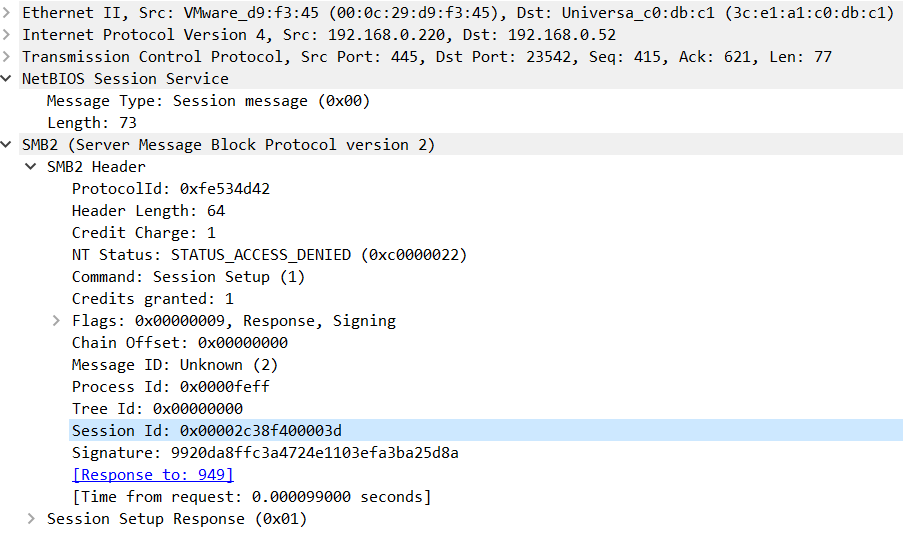Image resolution: width=903 pixels, height=534 pixels.
Task: Select Credits granted: 1 row
Action: point(153,299)
